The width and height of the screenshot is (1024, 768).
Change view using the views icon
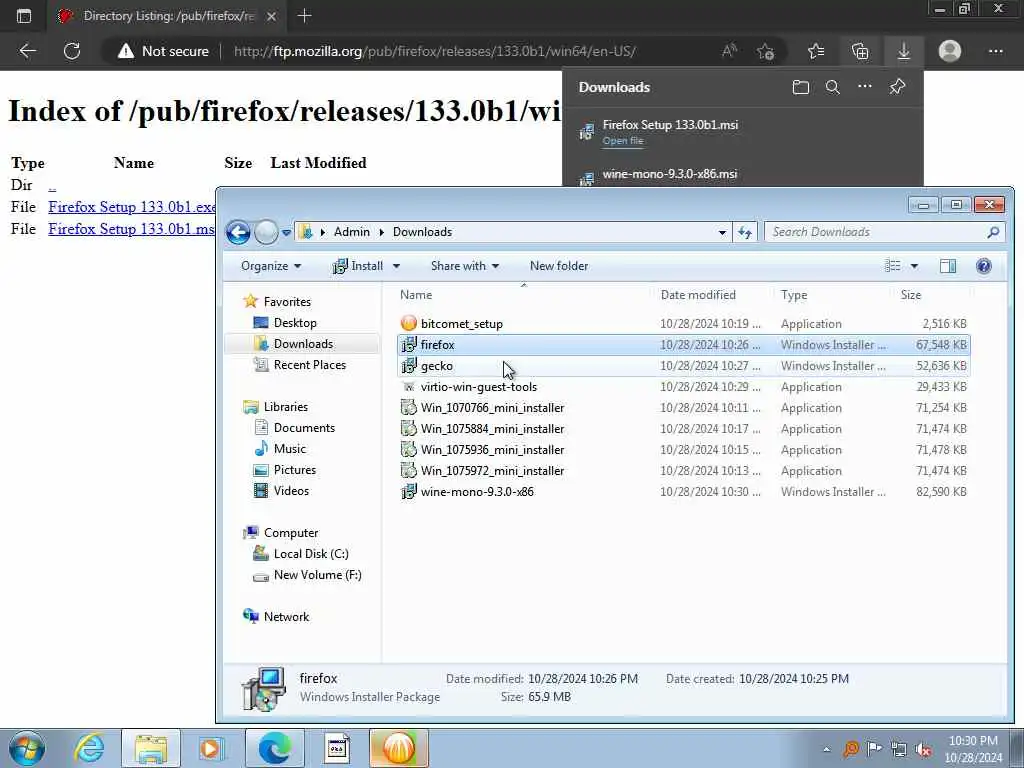click(x=893, y=266)
